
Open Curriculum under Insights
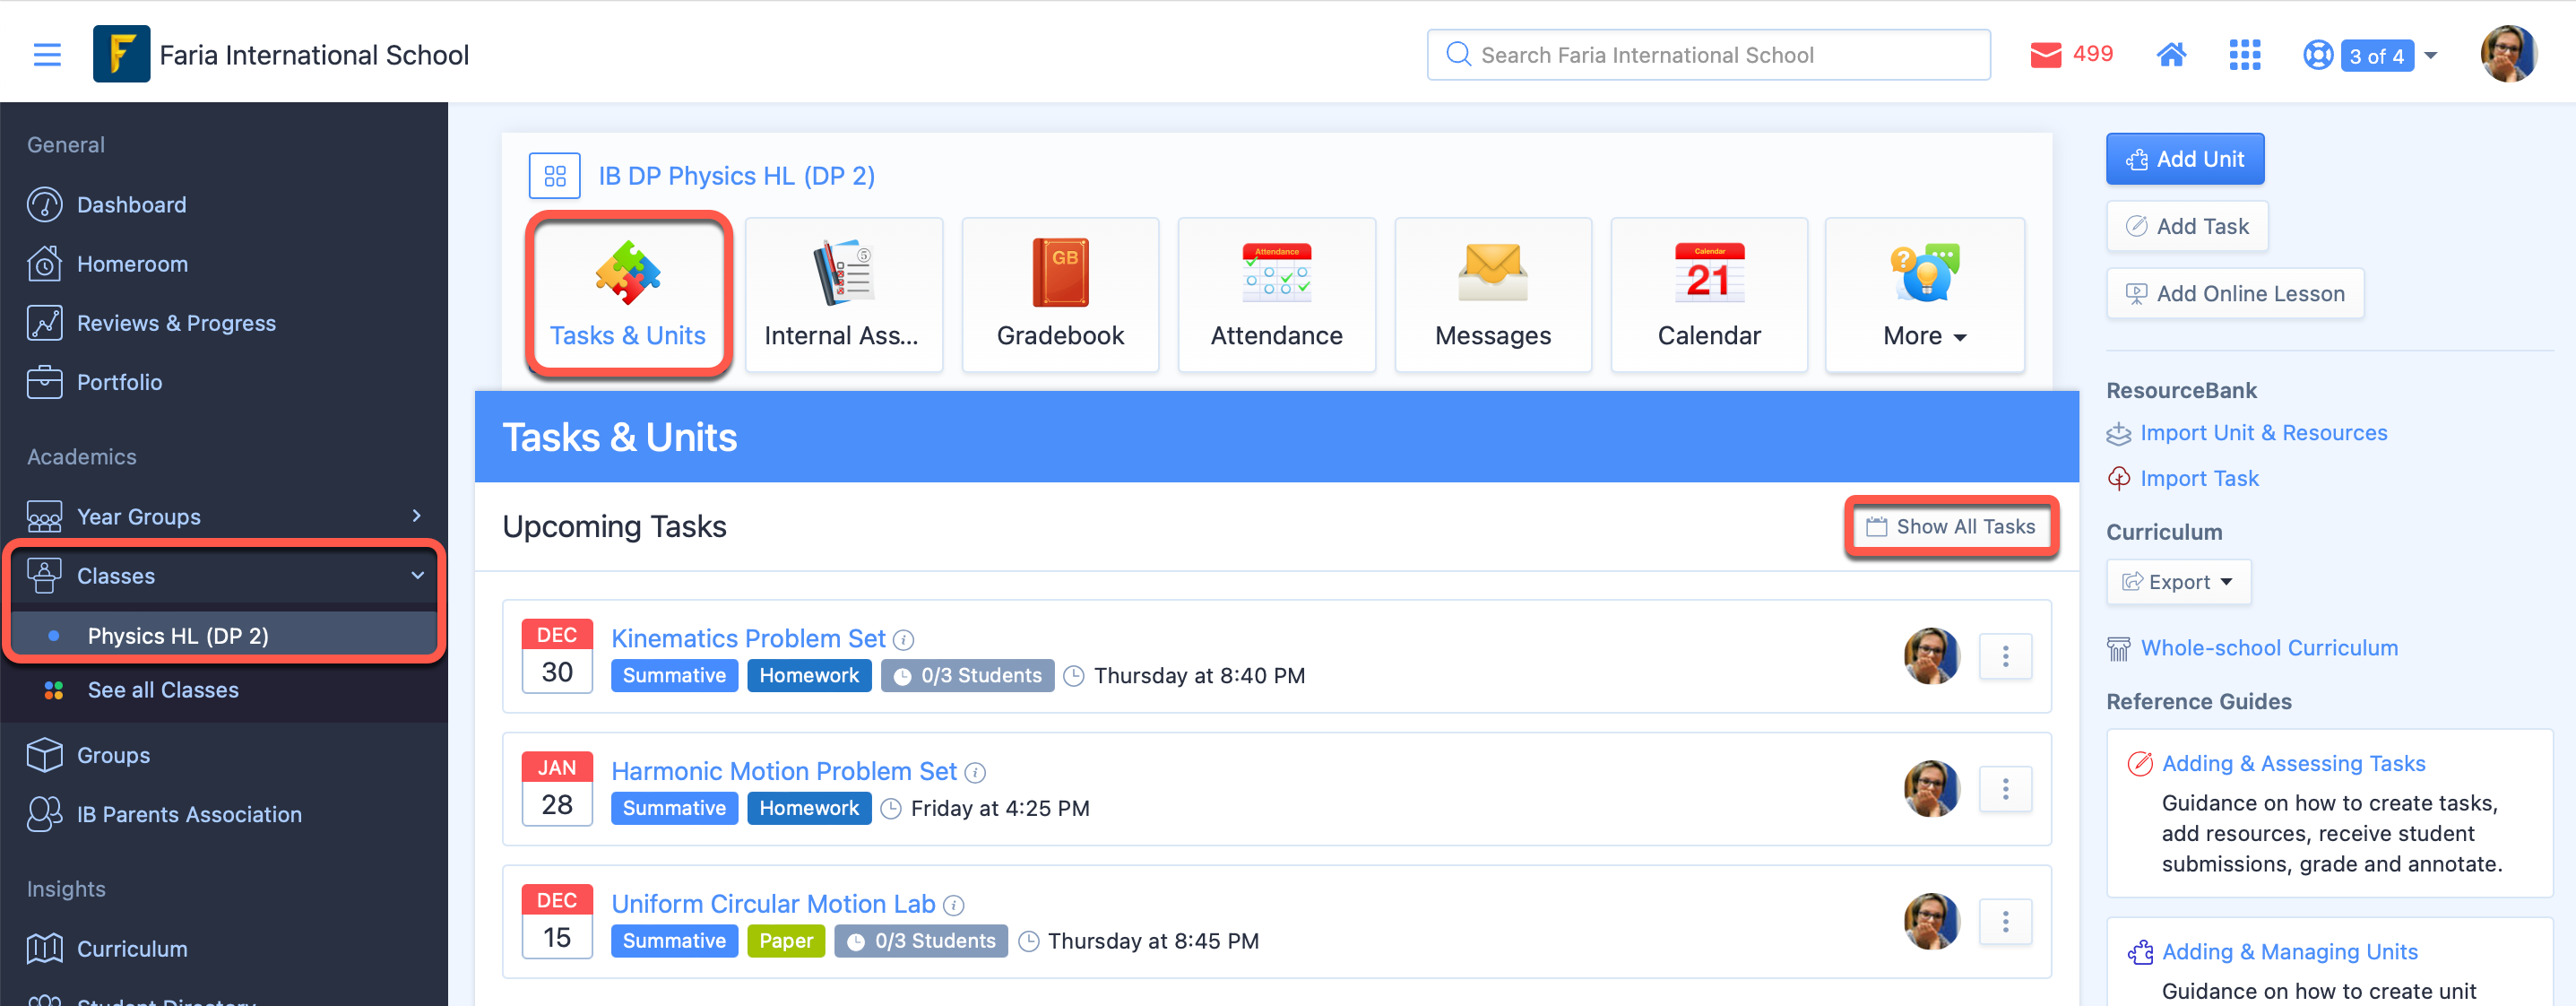(132, 948)
